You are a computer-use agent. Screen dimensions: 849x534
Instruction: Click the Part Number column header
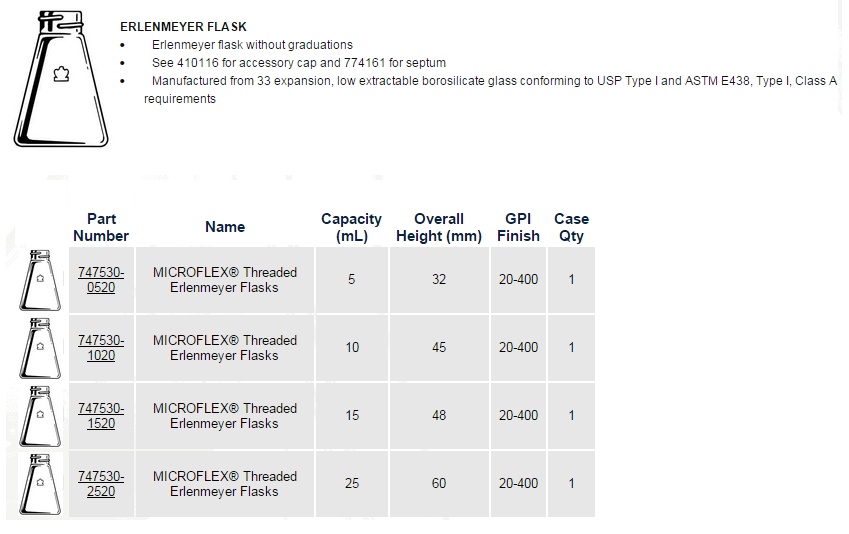click(101, 227)
